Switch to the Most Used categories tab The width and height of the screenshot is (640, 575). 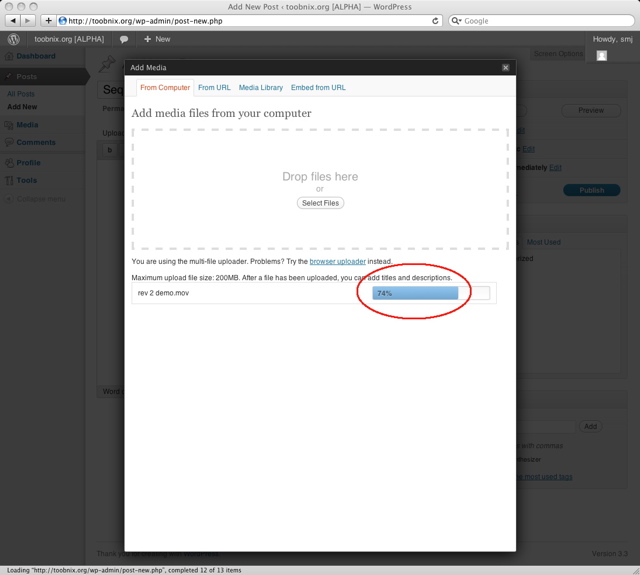coord(543,242)
